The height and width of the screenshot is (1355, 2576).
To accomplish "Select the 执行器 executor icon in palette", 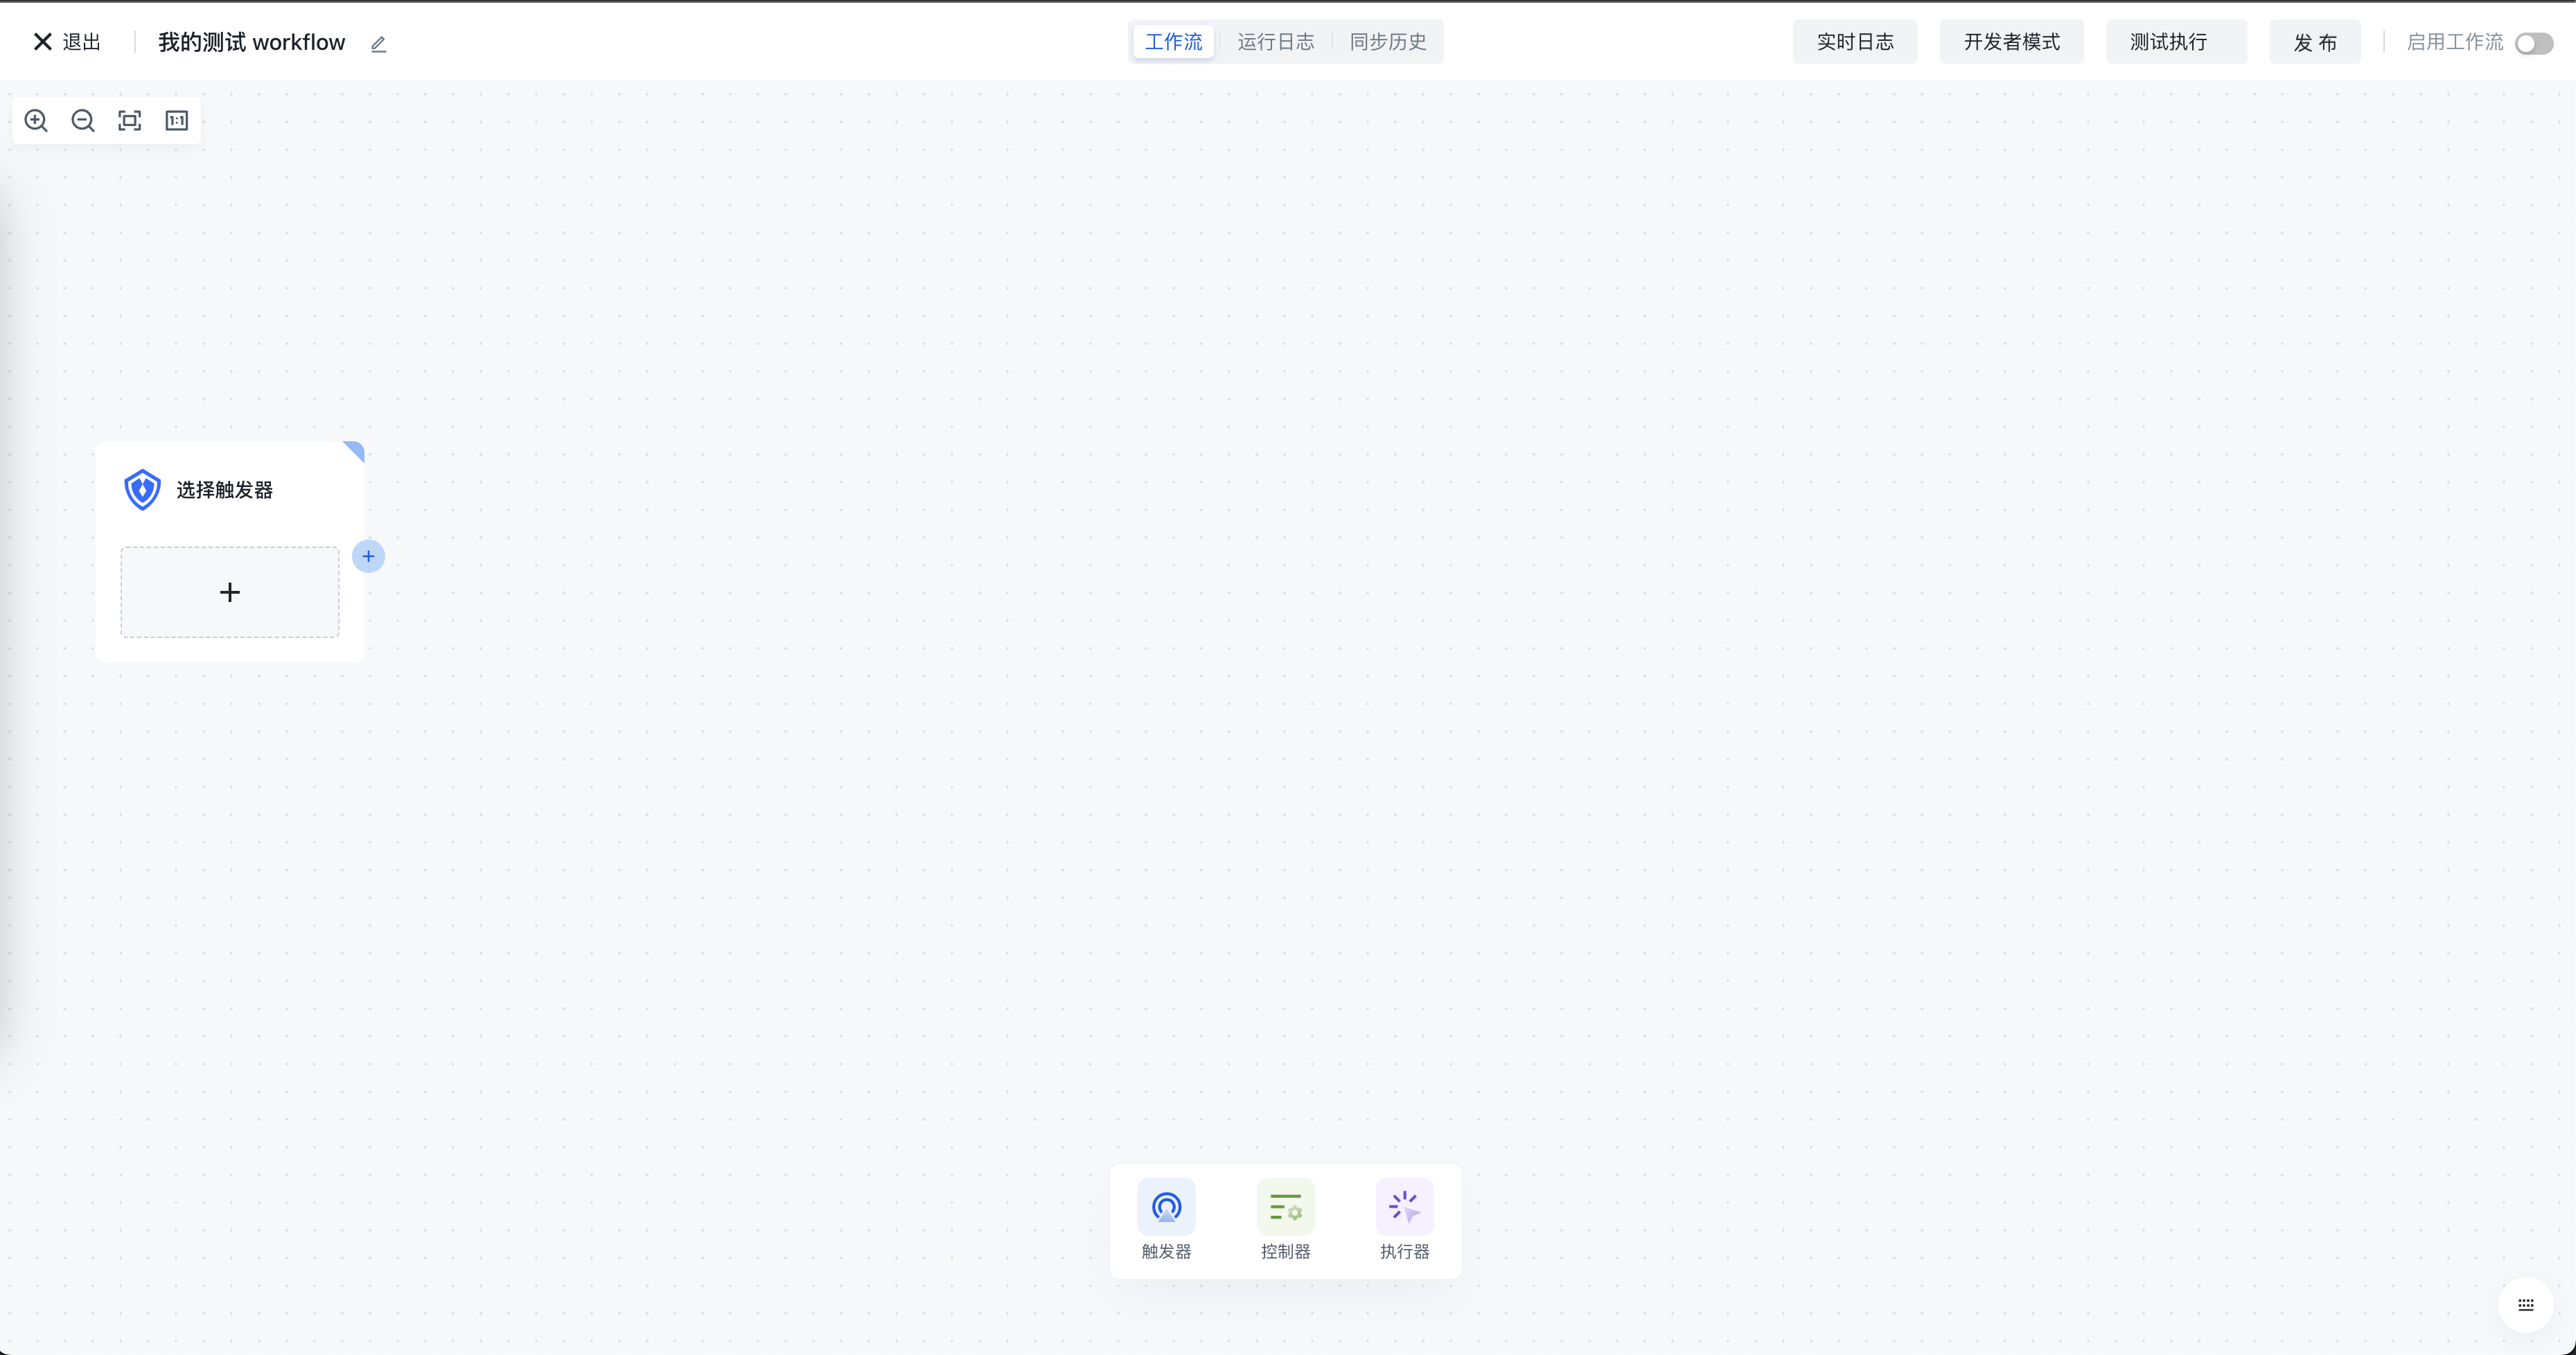I will 1404,1207.
